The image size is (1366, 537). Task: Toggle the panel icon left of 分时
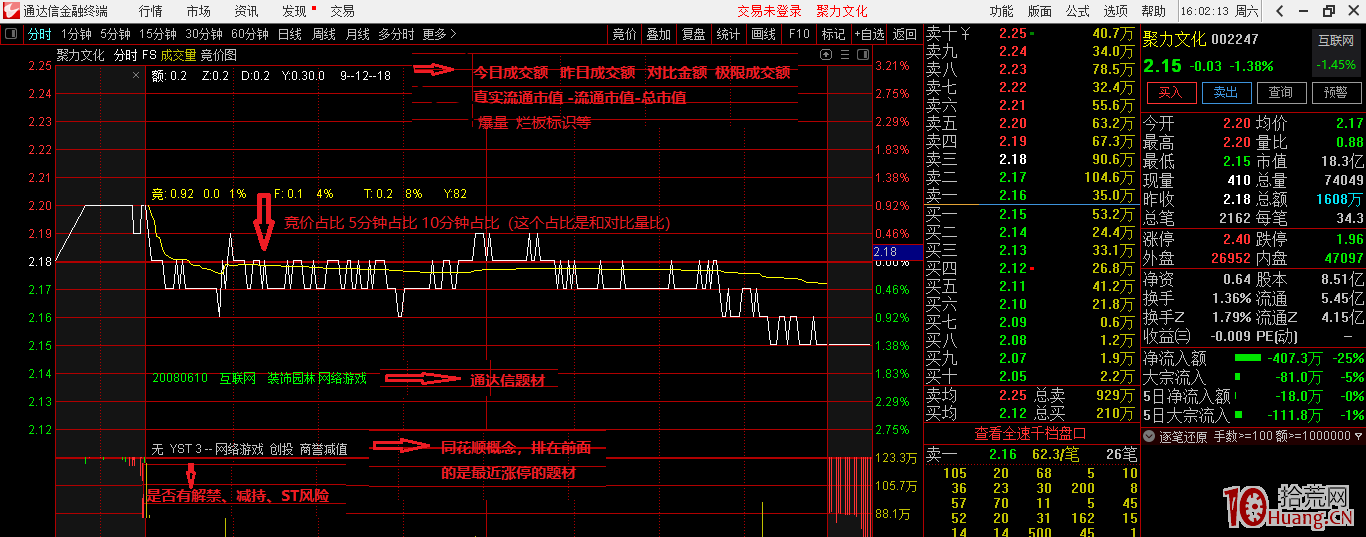click(11, 34)
